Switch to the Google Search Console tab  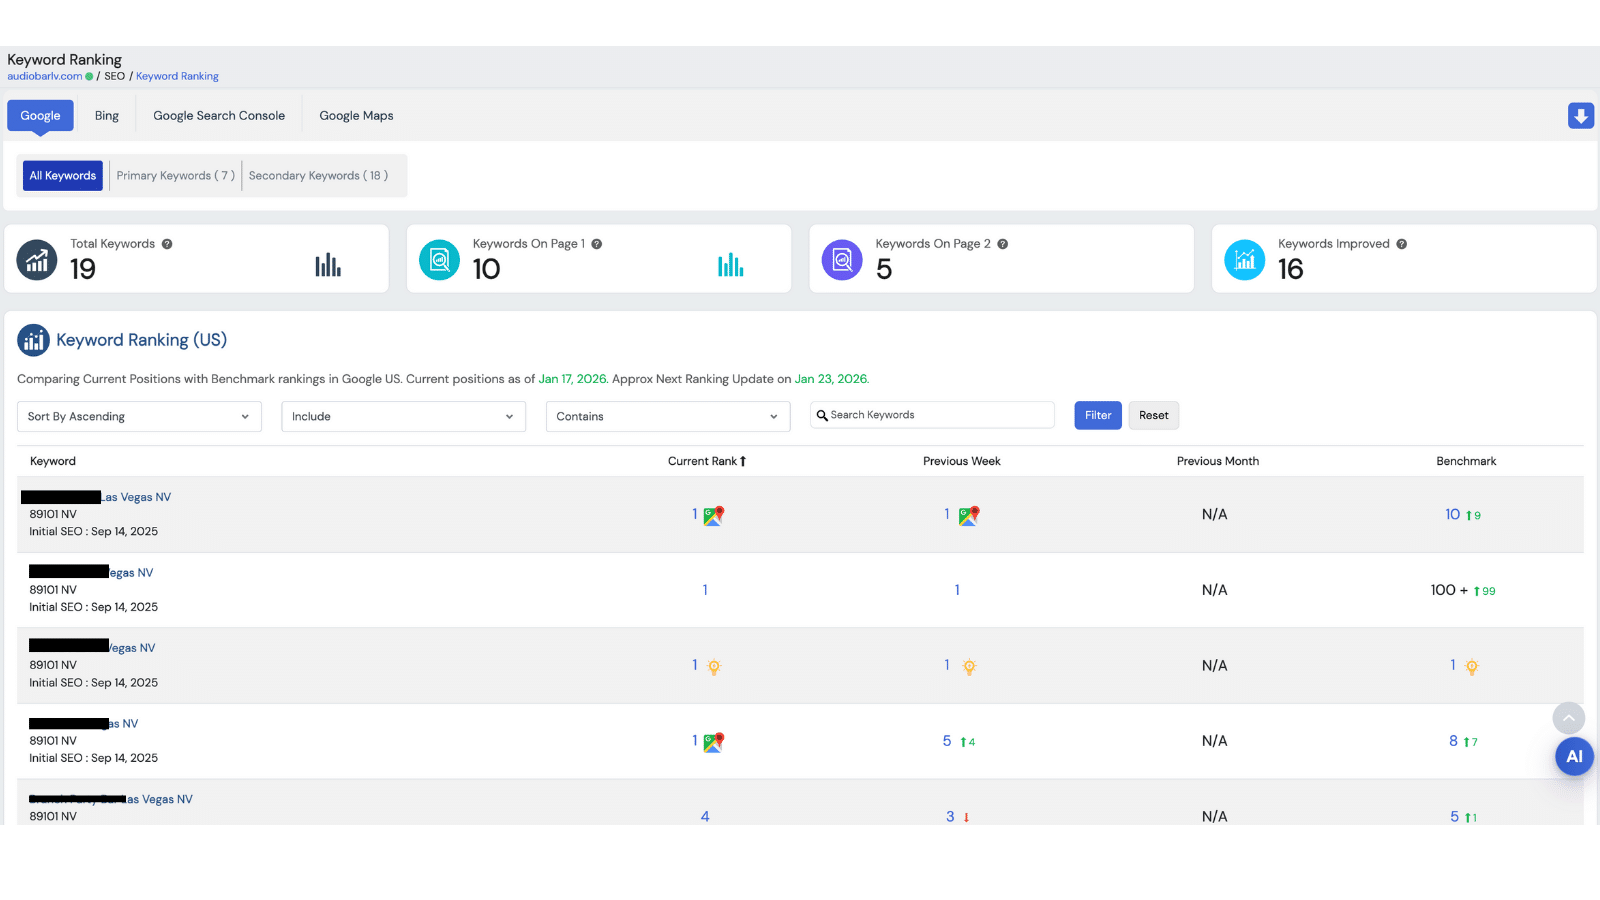[219, 116]
